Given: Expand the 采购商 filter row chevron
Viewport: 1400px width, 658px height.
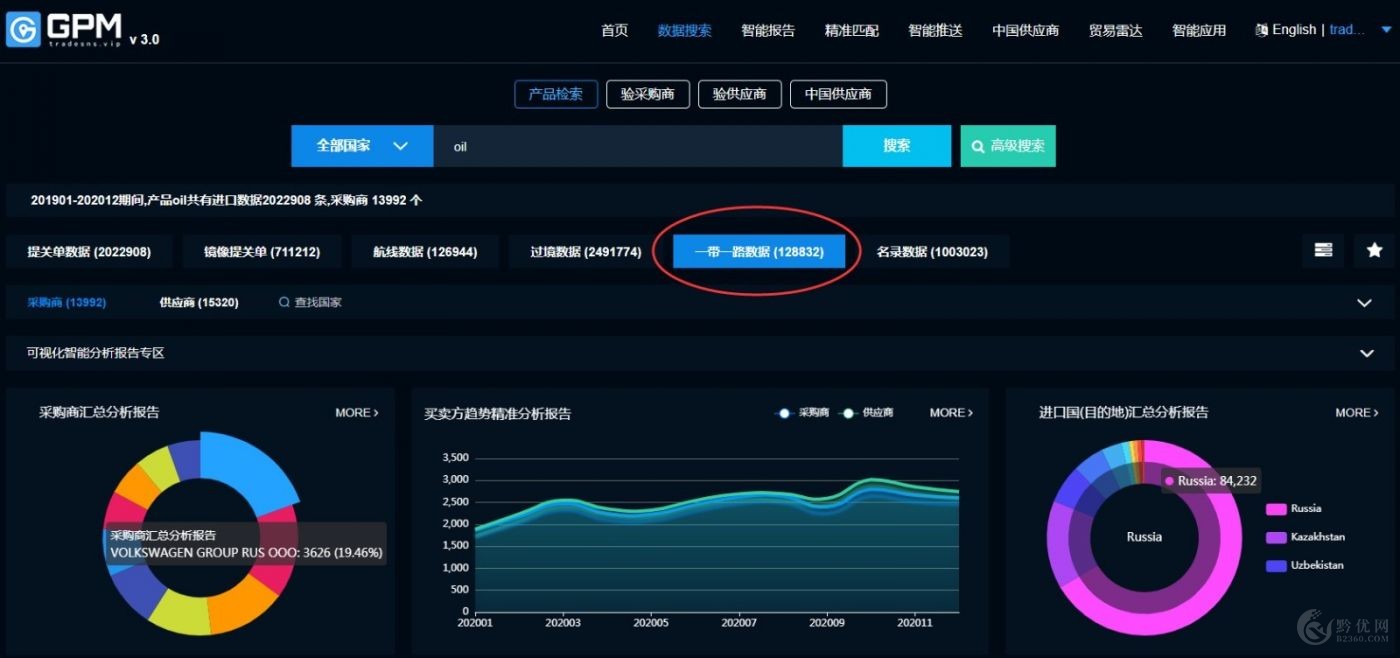Looking at the screenshot, I should (1364, 303).
